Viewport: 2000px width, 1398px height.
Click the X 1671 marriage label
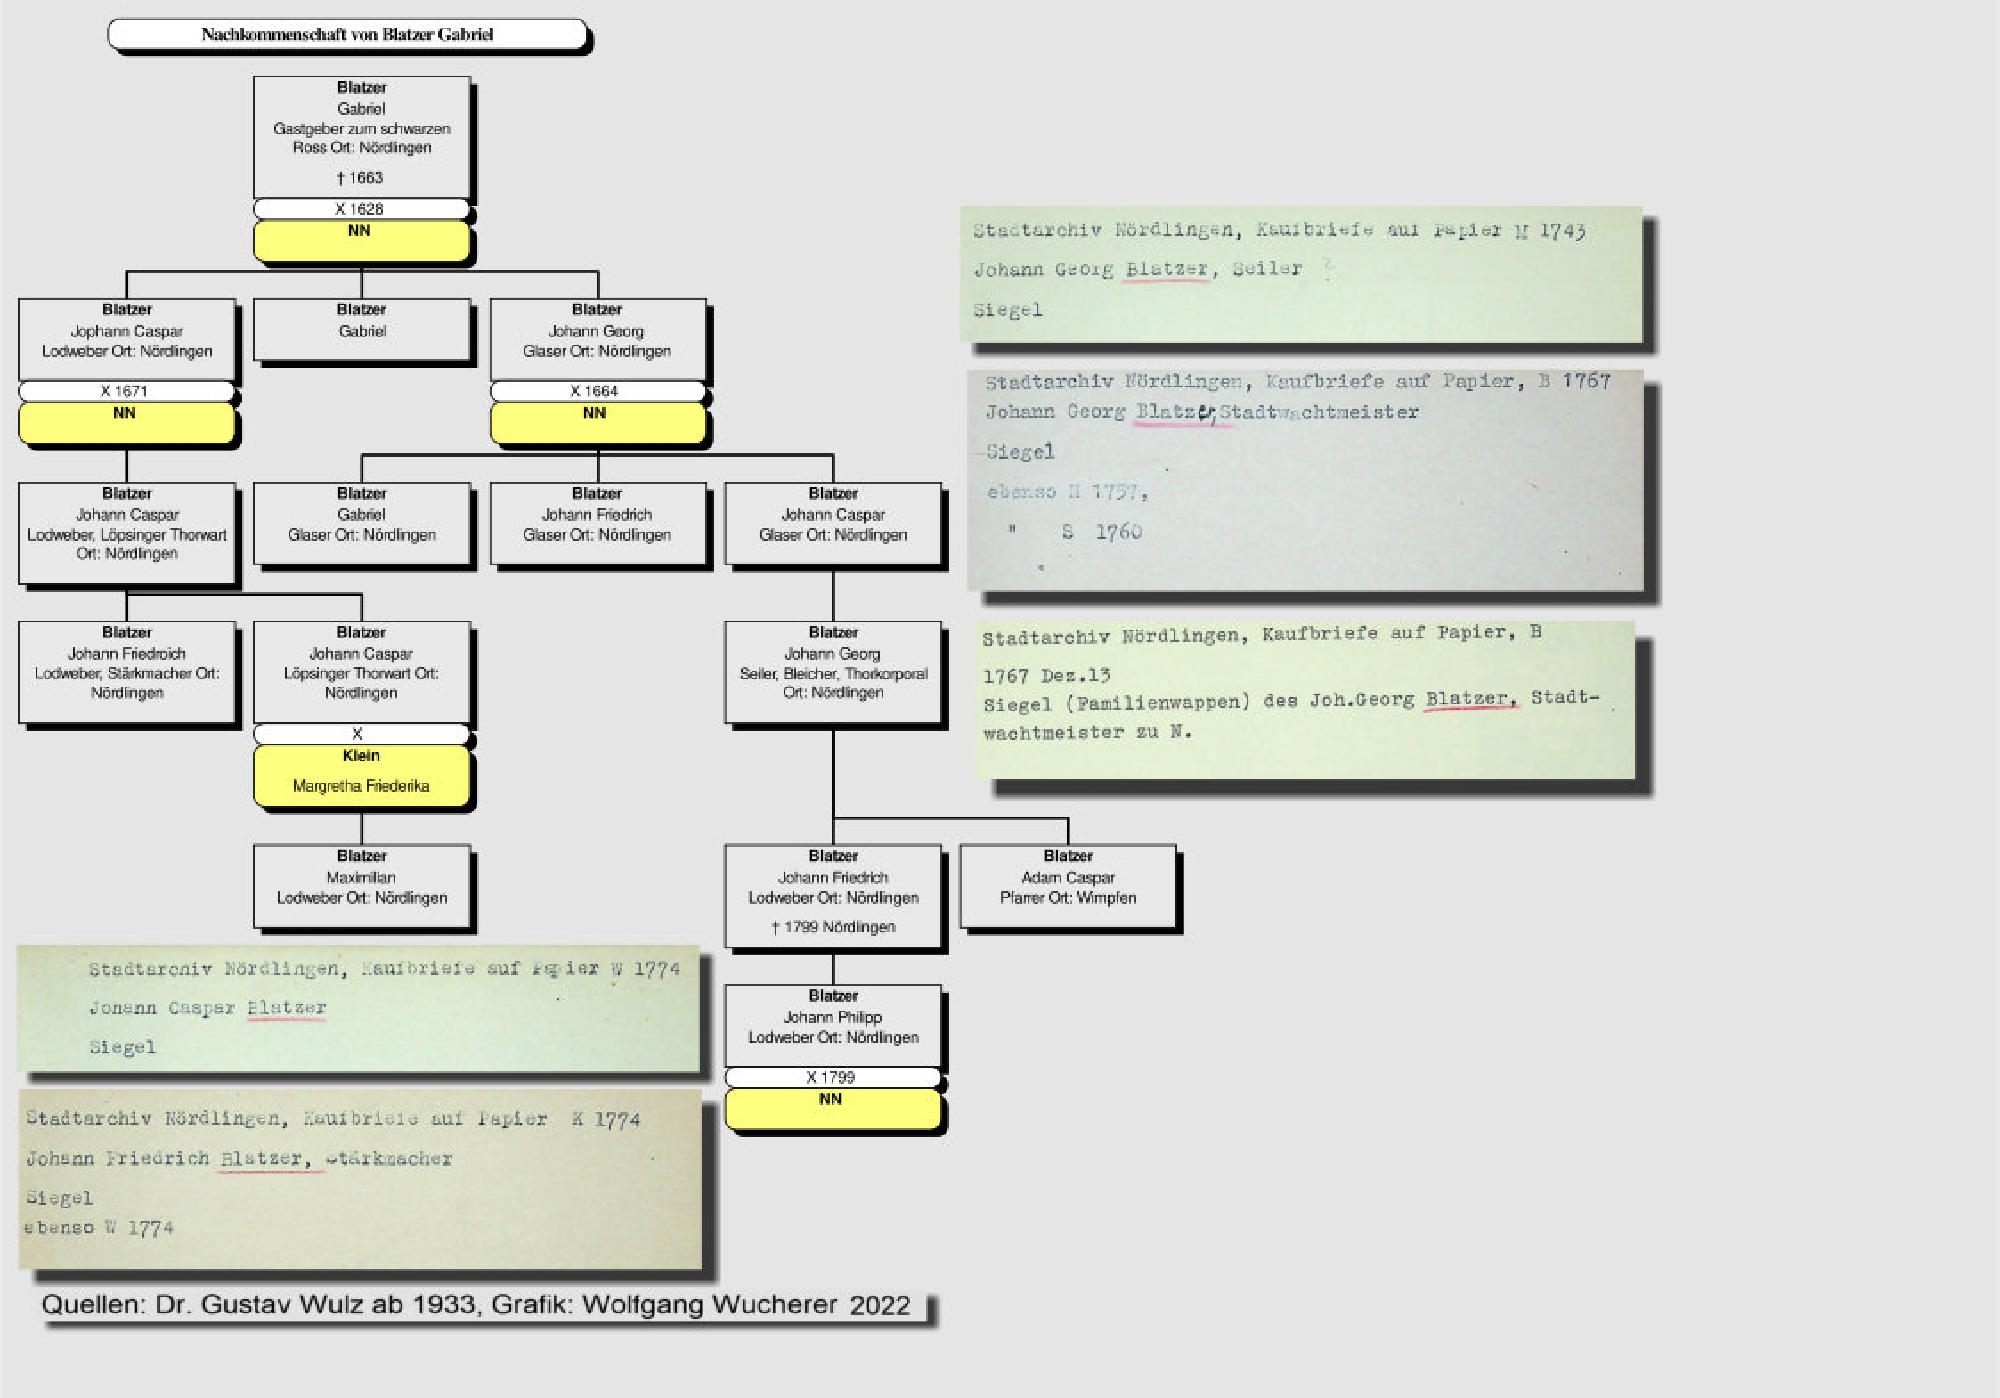(x=125, y=391)
